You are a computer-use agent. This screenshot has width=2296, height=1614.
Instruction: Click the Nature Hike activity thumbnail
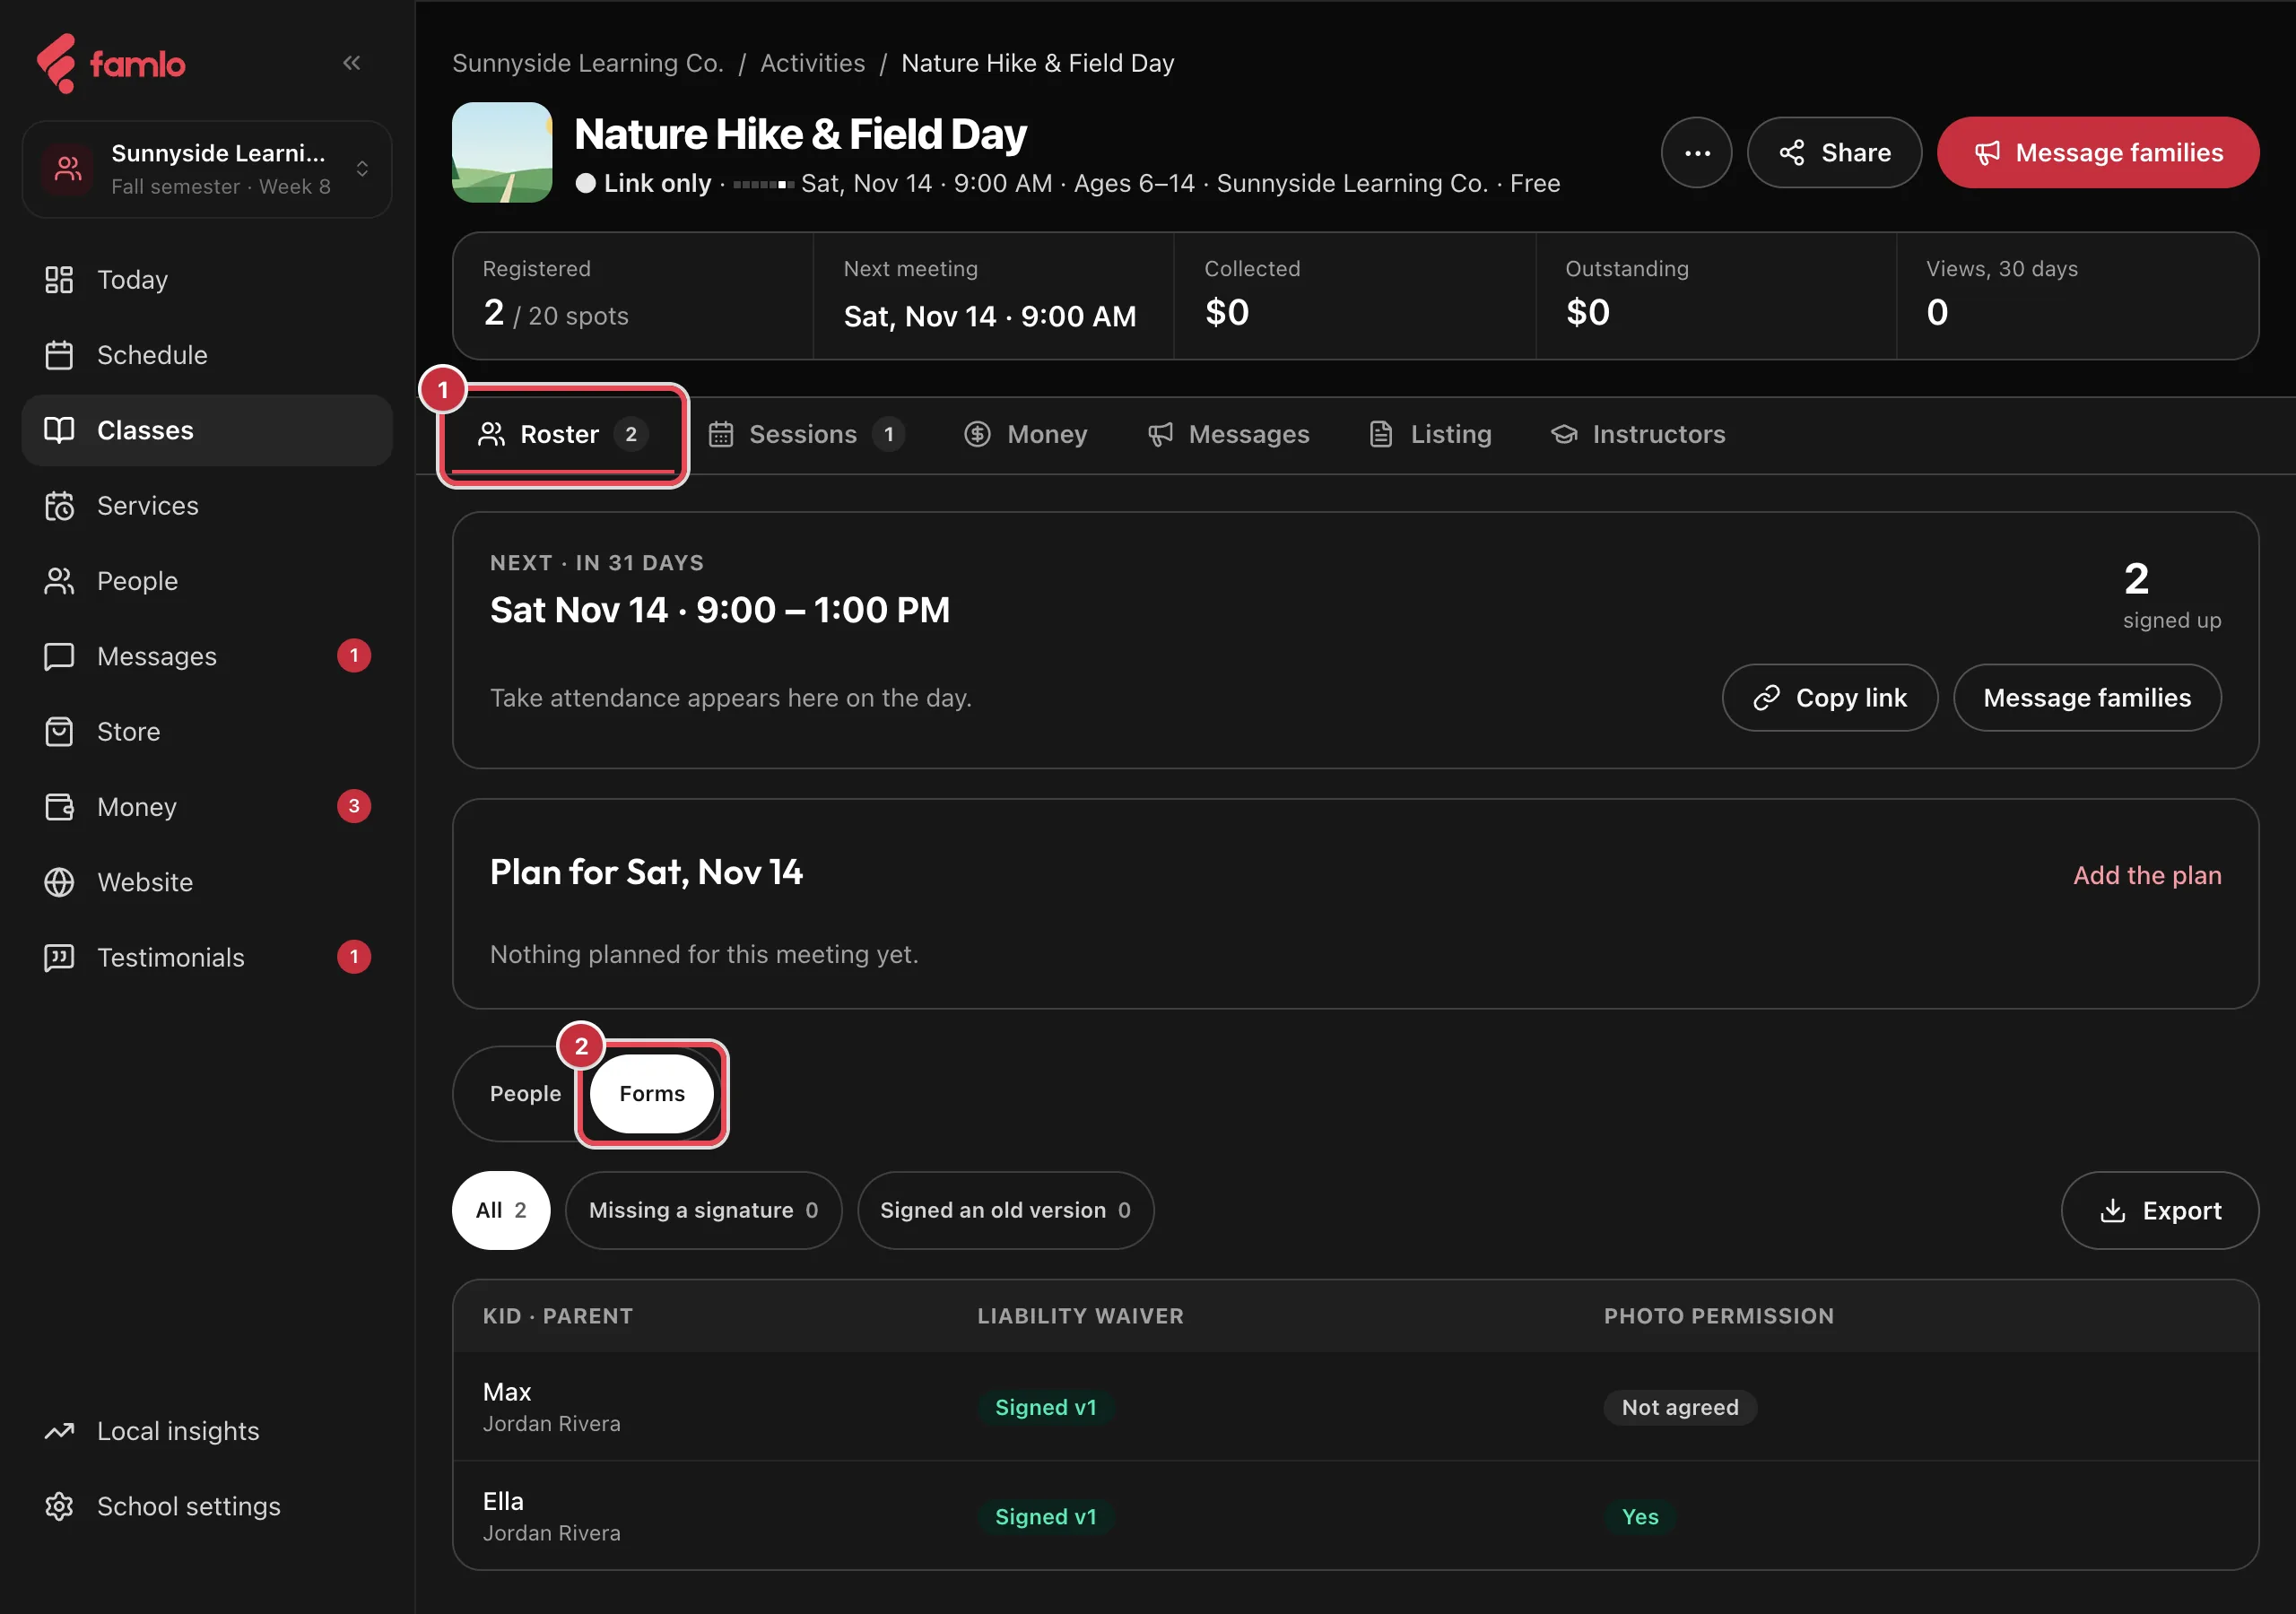coord(502,153)
